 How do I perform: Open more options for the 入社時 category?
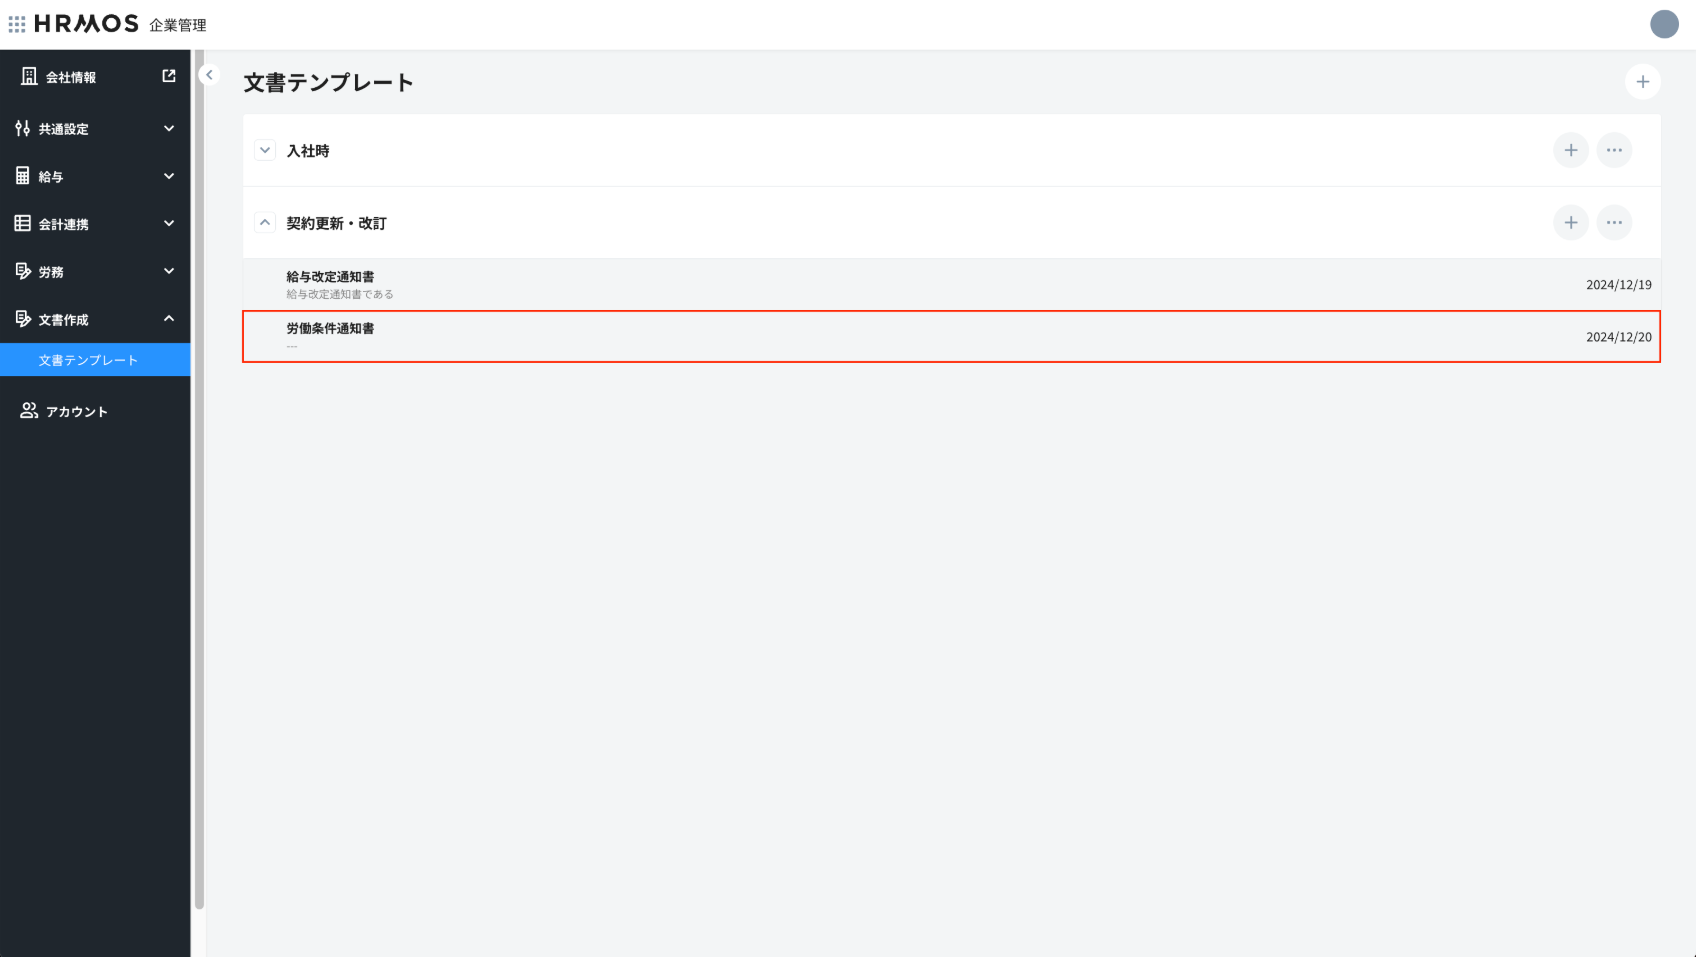click(1614, 150)
